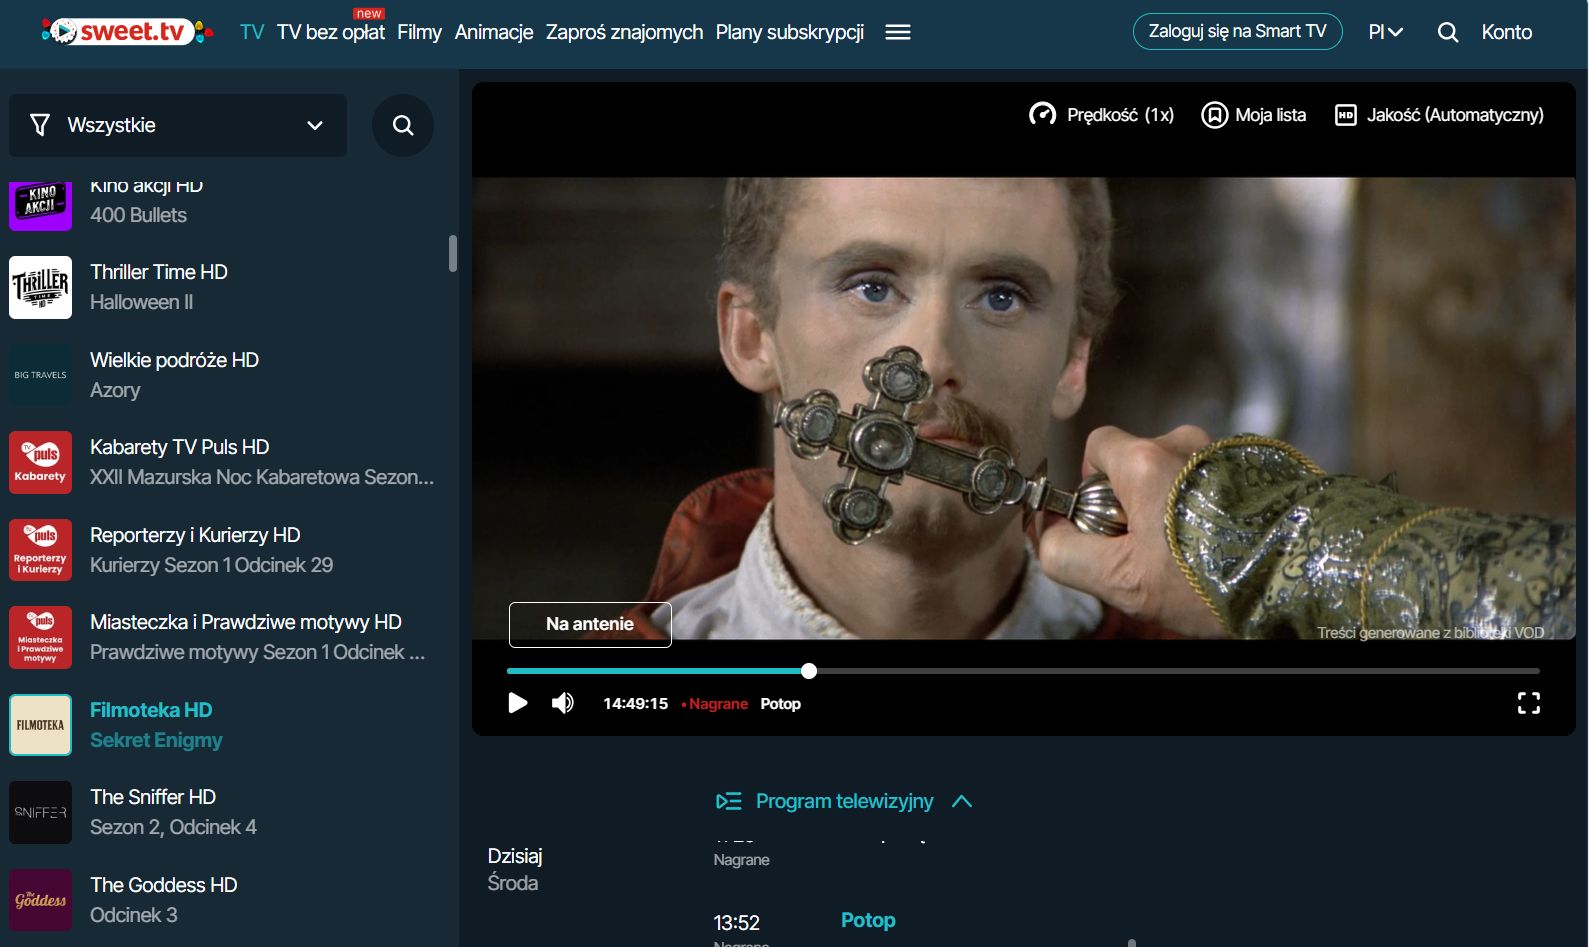Go to Animacje
Viewport: 1589px width, 947px height.
coord(494,32)
